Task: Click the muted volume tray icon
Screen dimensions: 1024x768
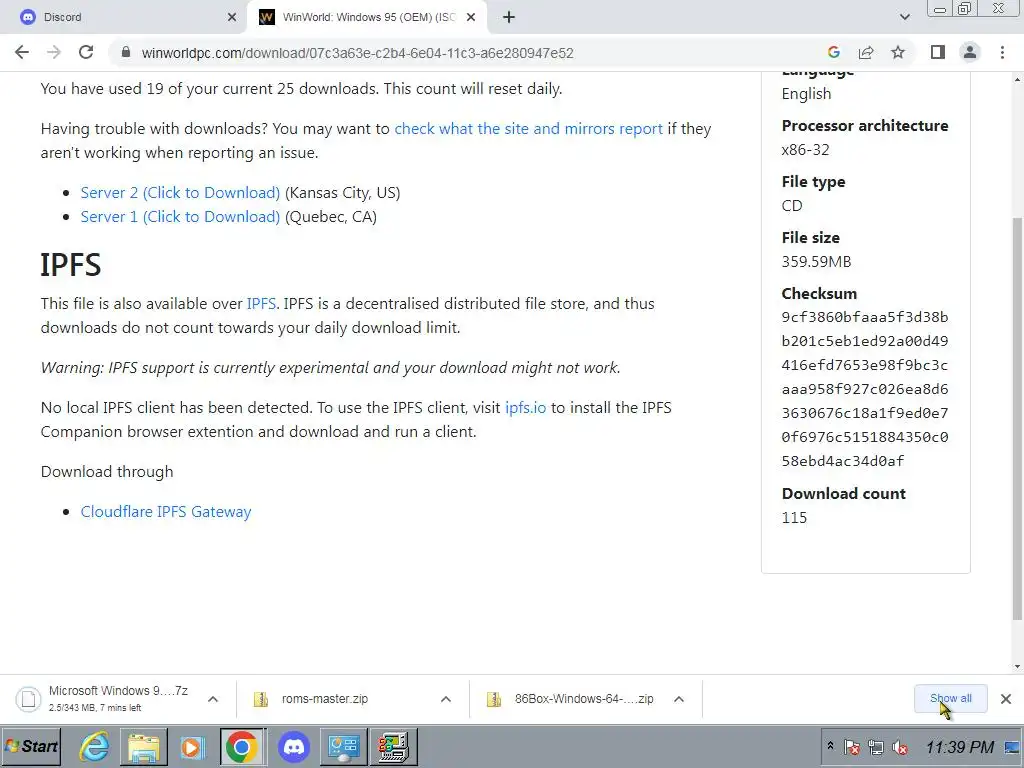Action: (900, 746)
